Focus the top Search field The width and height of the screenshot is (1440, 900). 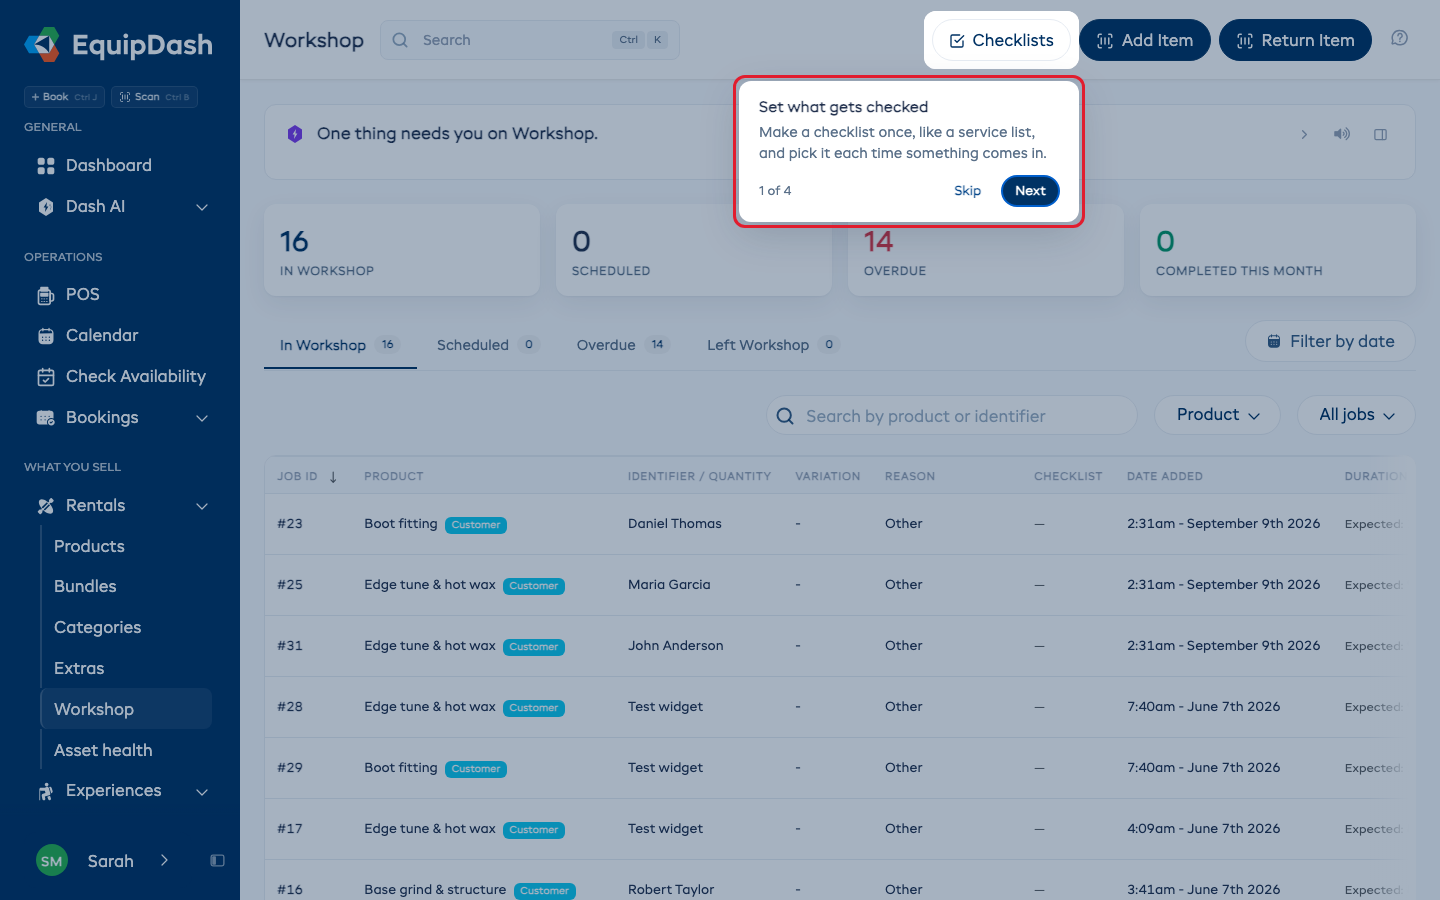pos(530,40)
